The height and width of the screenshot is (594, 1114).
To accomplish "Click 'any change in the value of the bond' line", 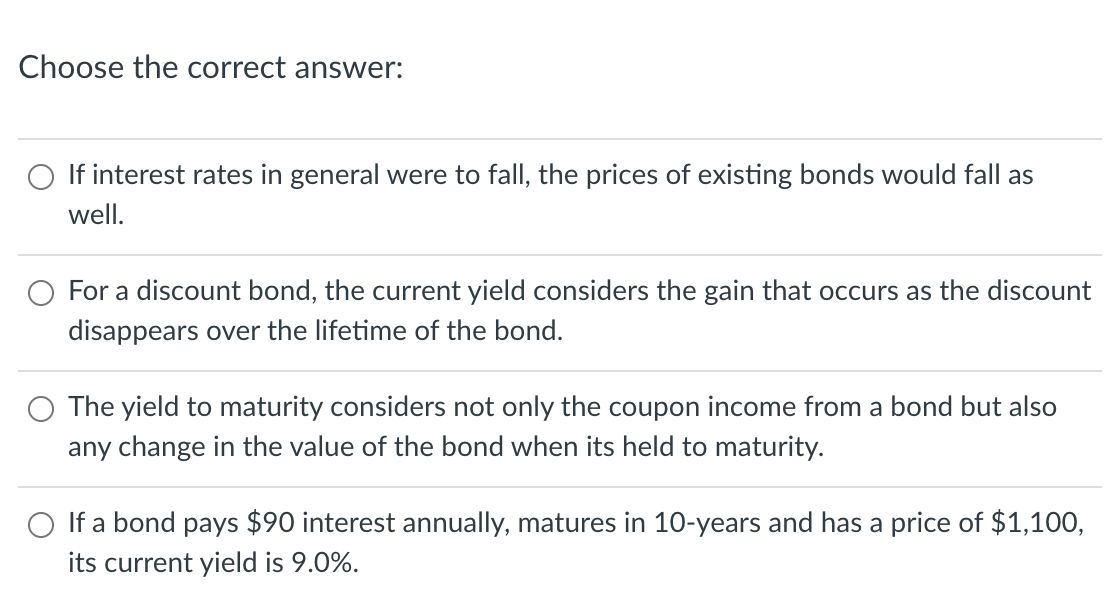I will coord(288,446).
